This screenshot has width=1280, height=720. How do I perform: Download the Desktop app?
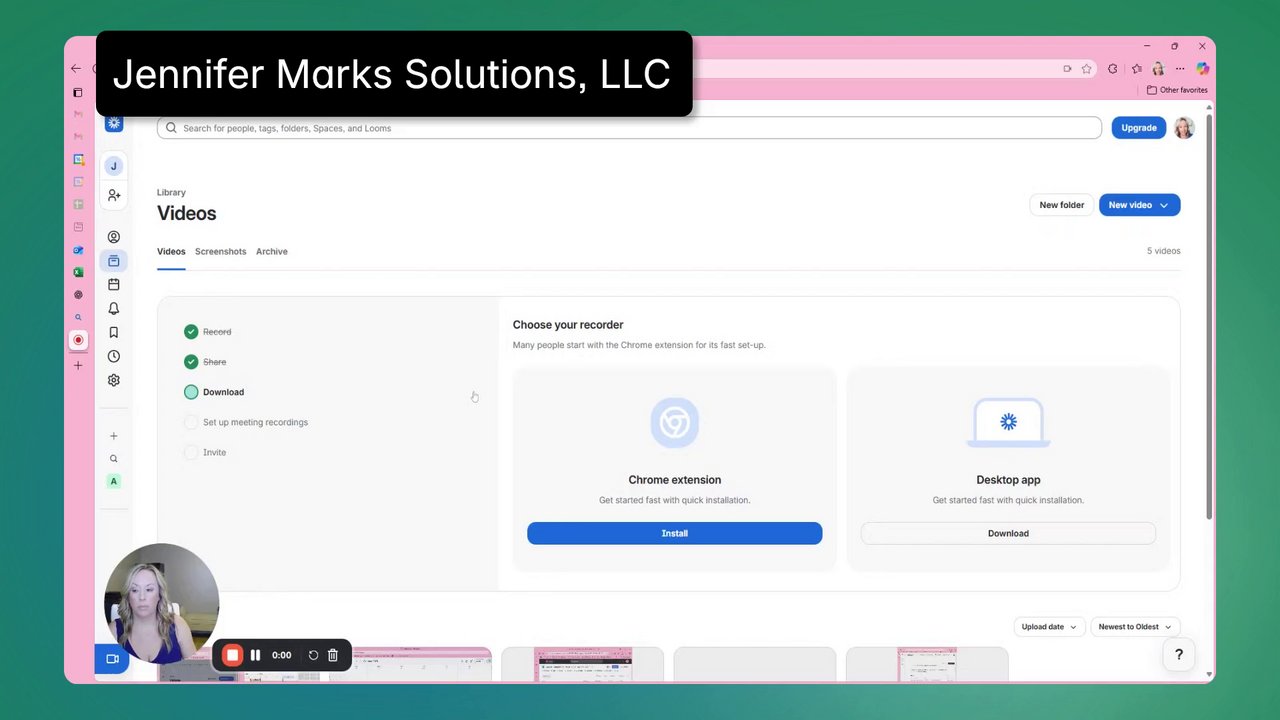point(1008,533)
